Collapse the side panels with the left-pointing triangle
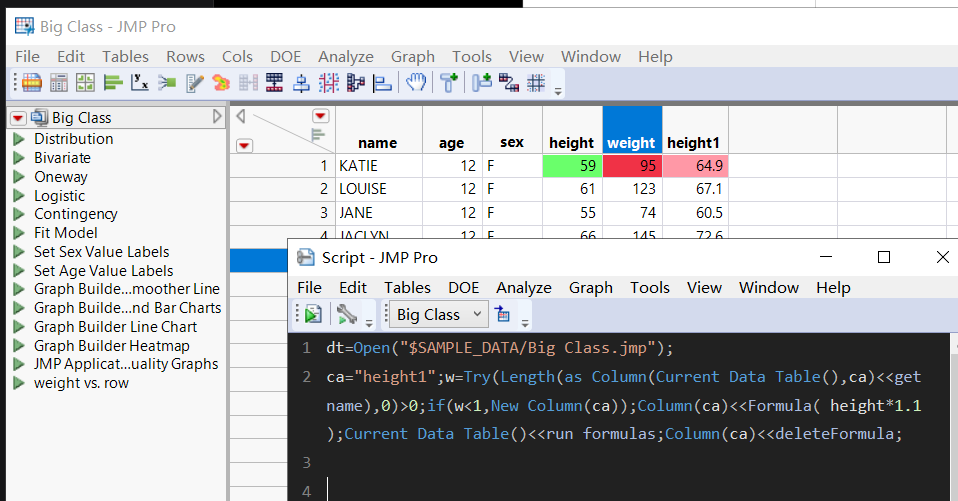 241,116
